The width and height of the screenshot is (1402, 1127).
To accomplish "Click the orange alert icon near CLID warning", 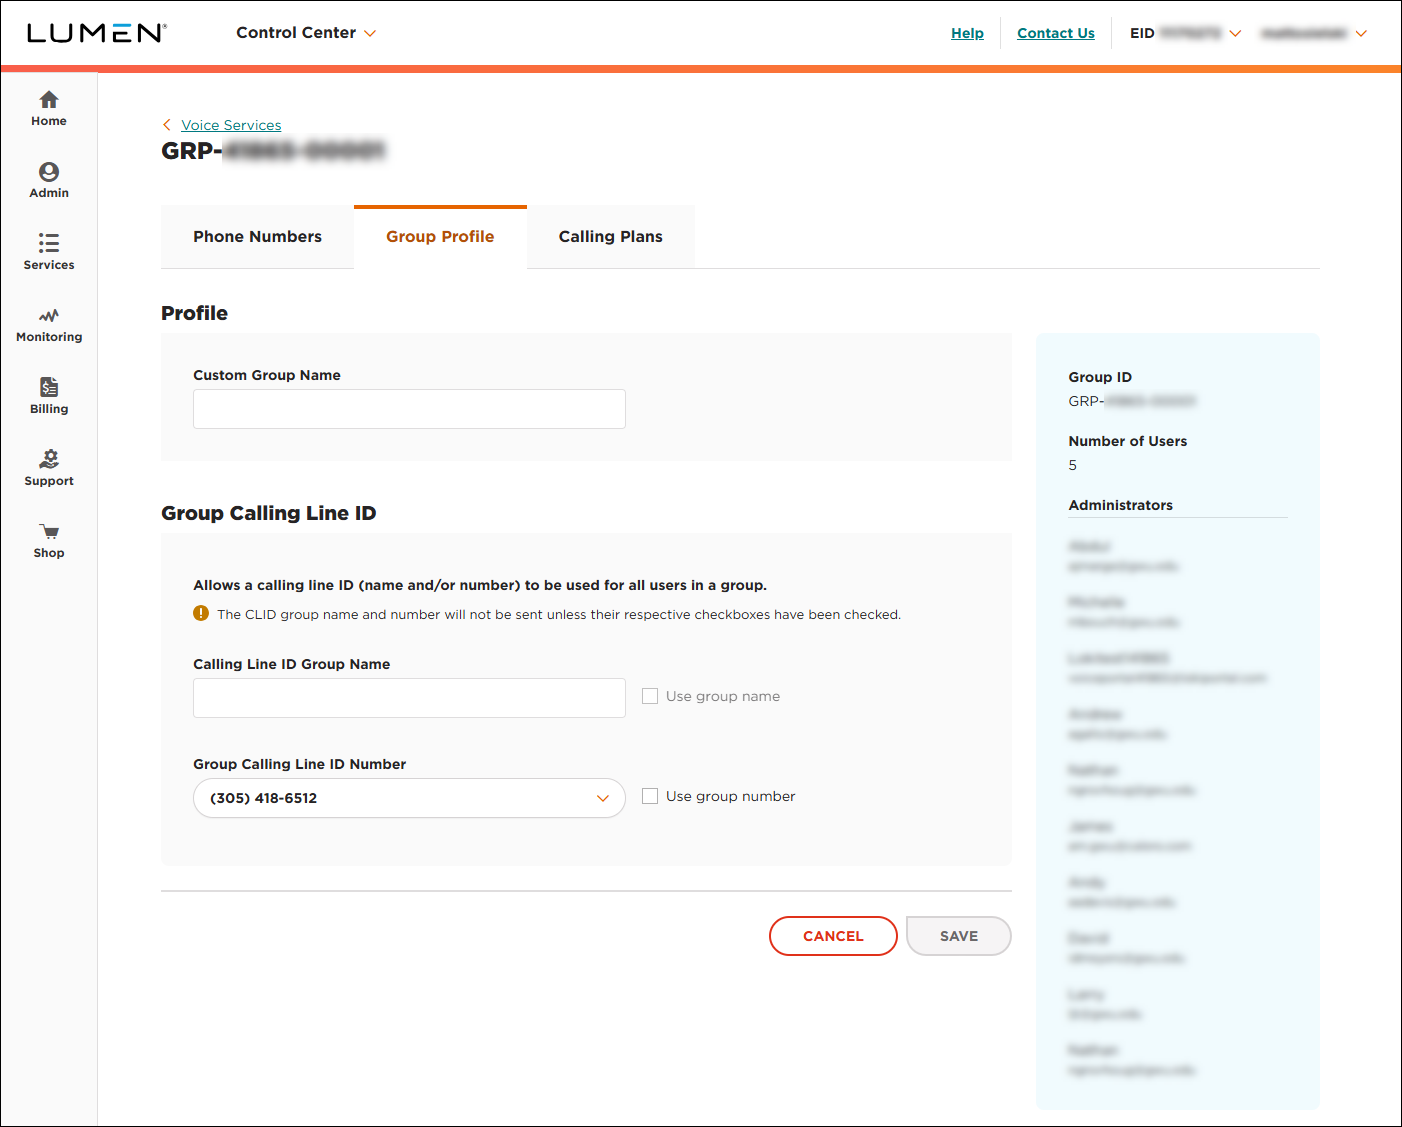I will (x=200, y=613).
